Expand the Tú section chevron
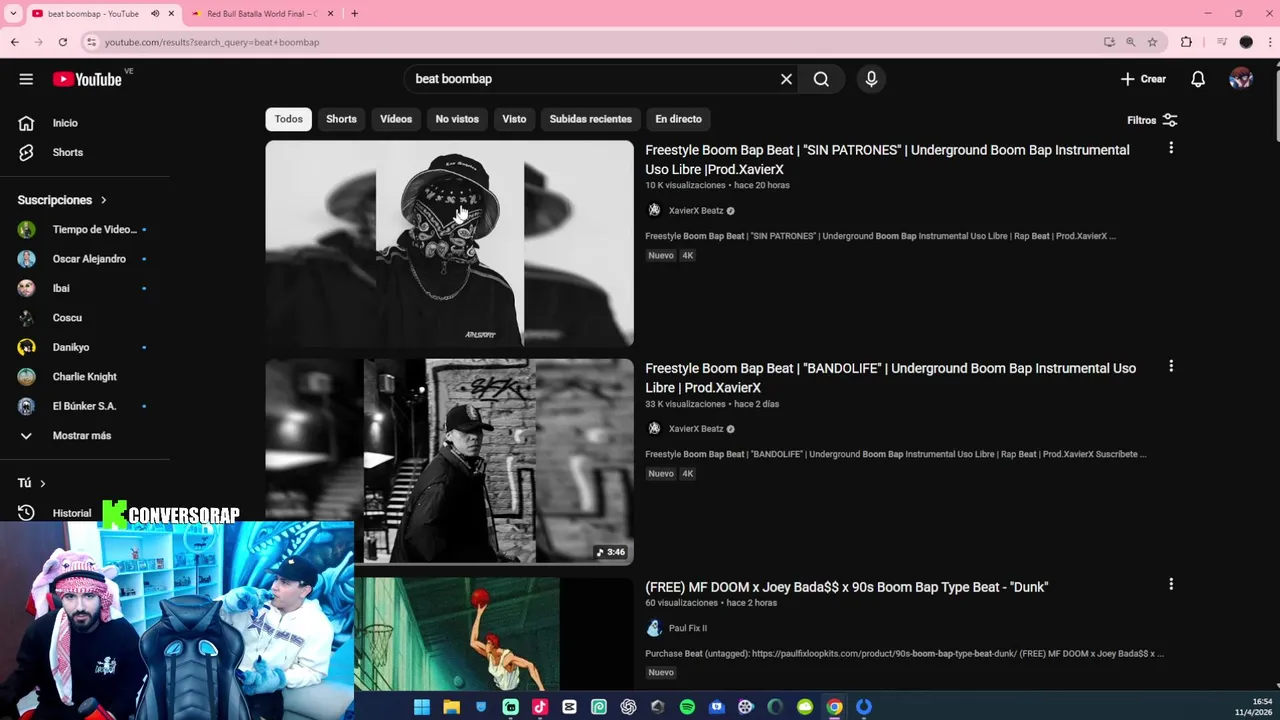Image resolution: width=1280 pixels, height=720 pixels. [x=42, y=483]
